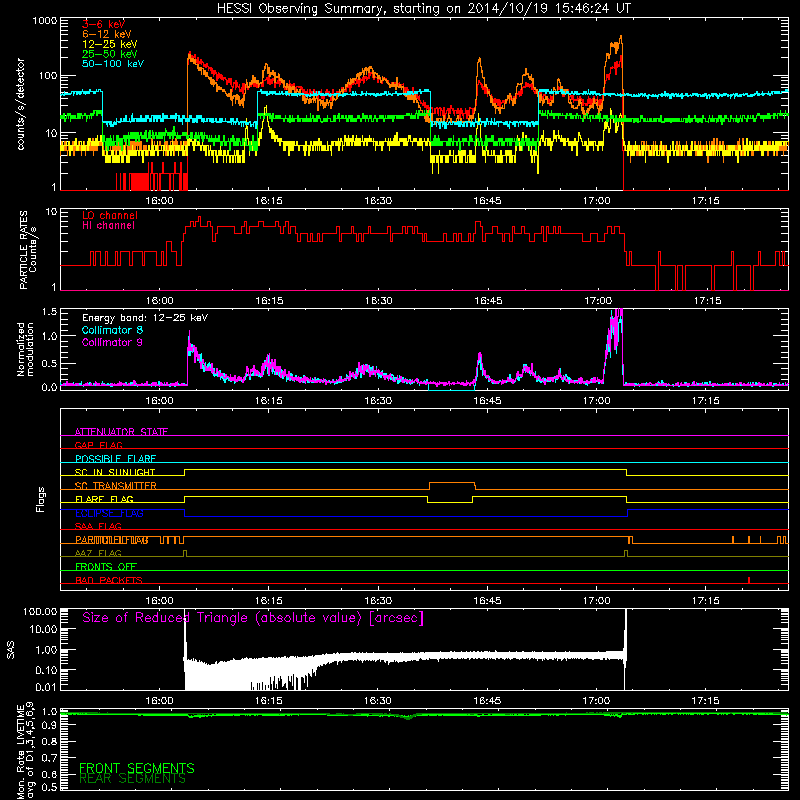Click the 'REAR SEGMENTS' legend label

[x=132, y=779]
